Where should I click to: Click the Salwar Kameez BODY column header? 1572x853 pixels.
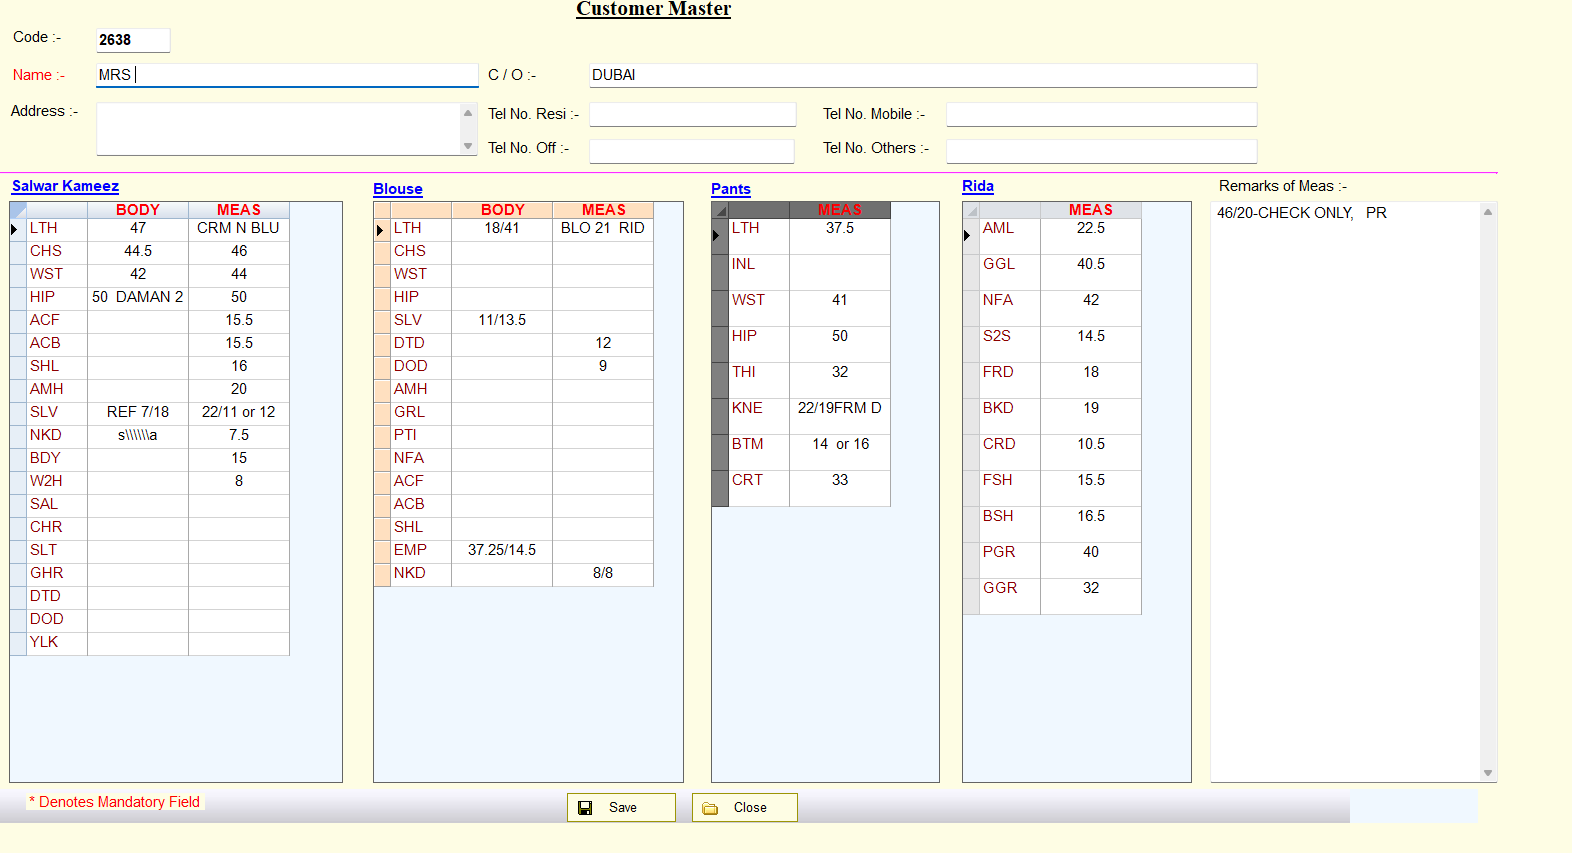(138, 210)
